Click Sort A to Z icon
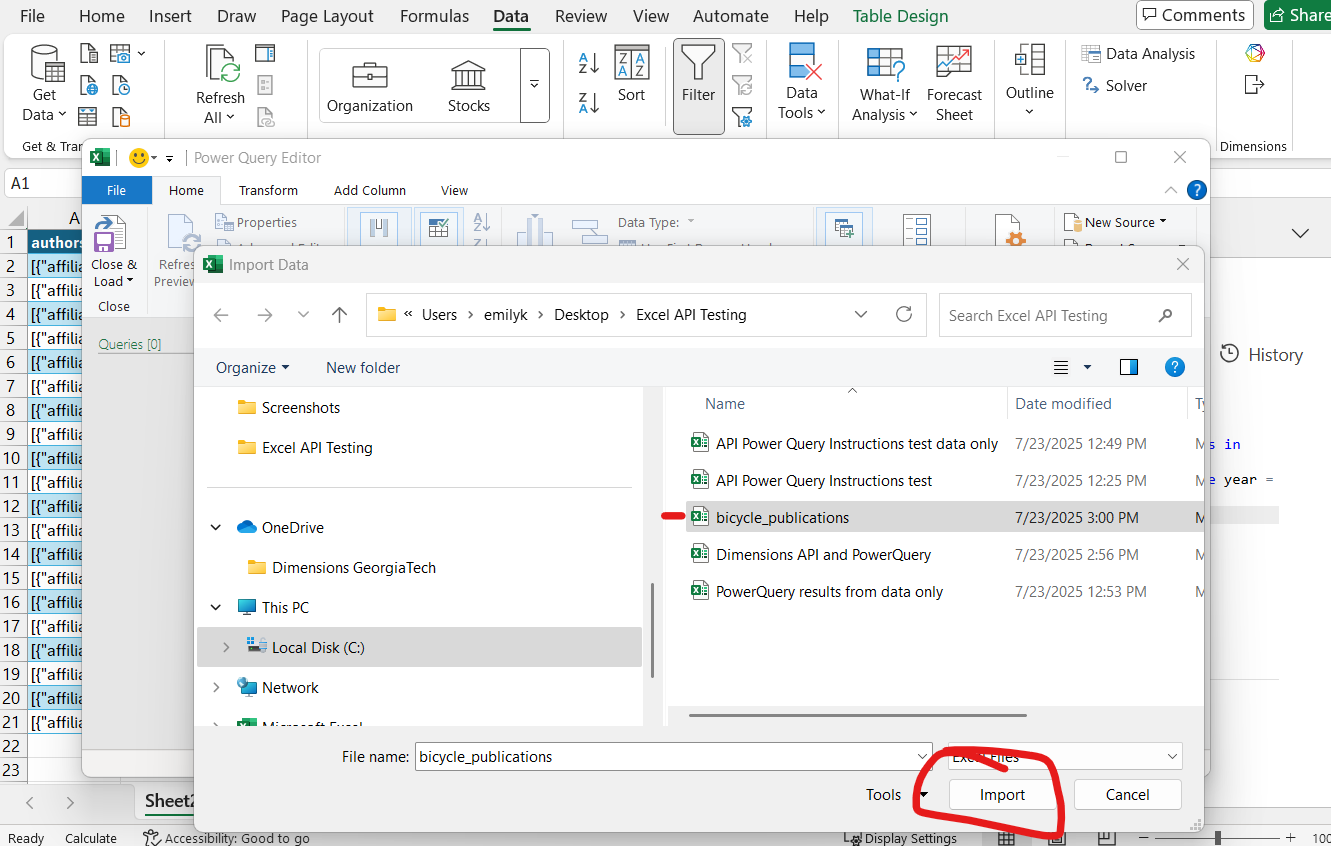The height and width of the screenshot is (846, 1331). tap(589, 64)
